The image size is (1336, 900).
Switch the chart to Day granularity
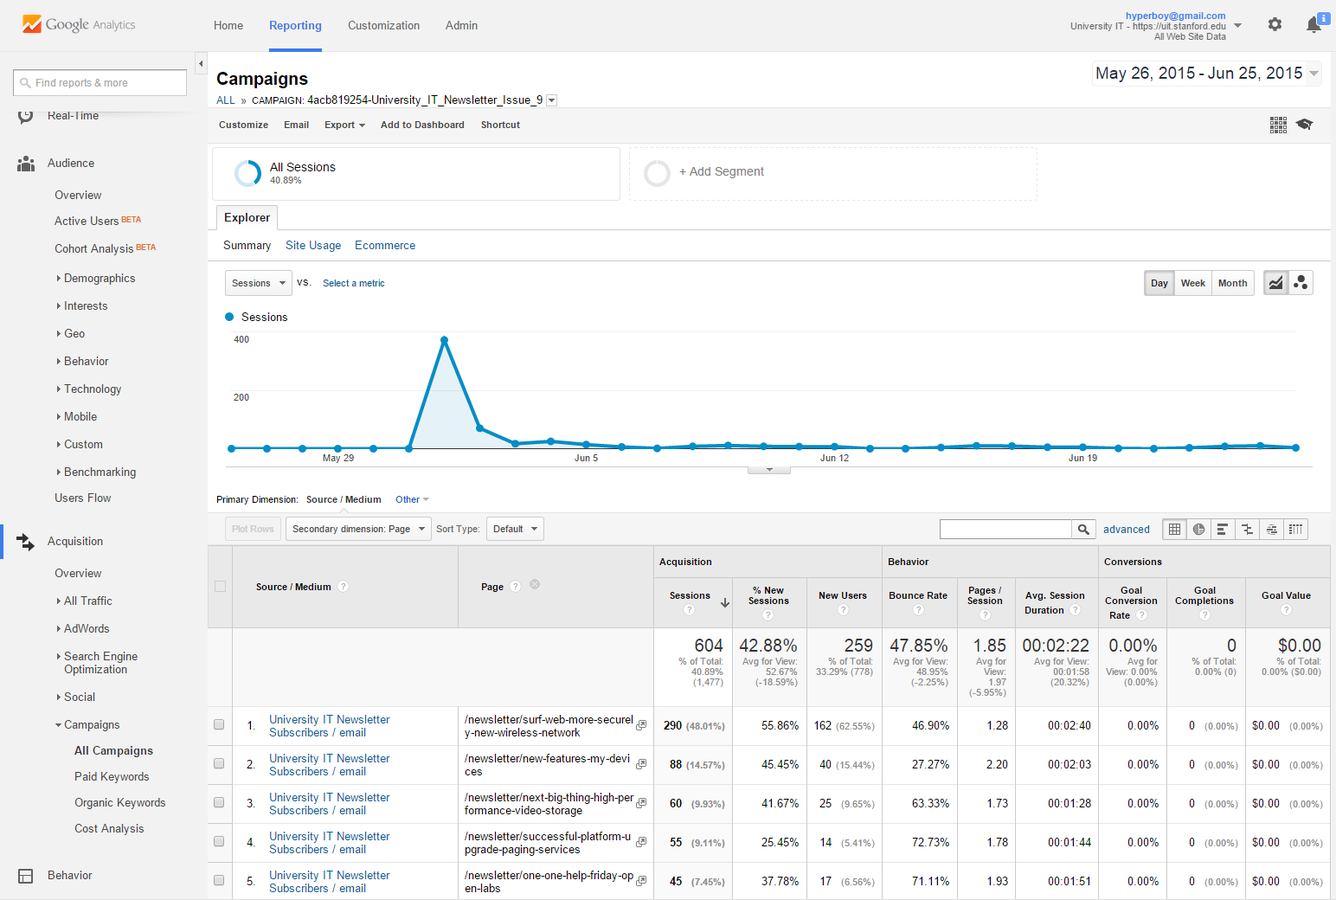1159,283
